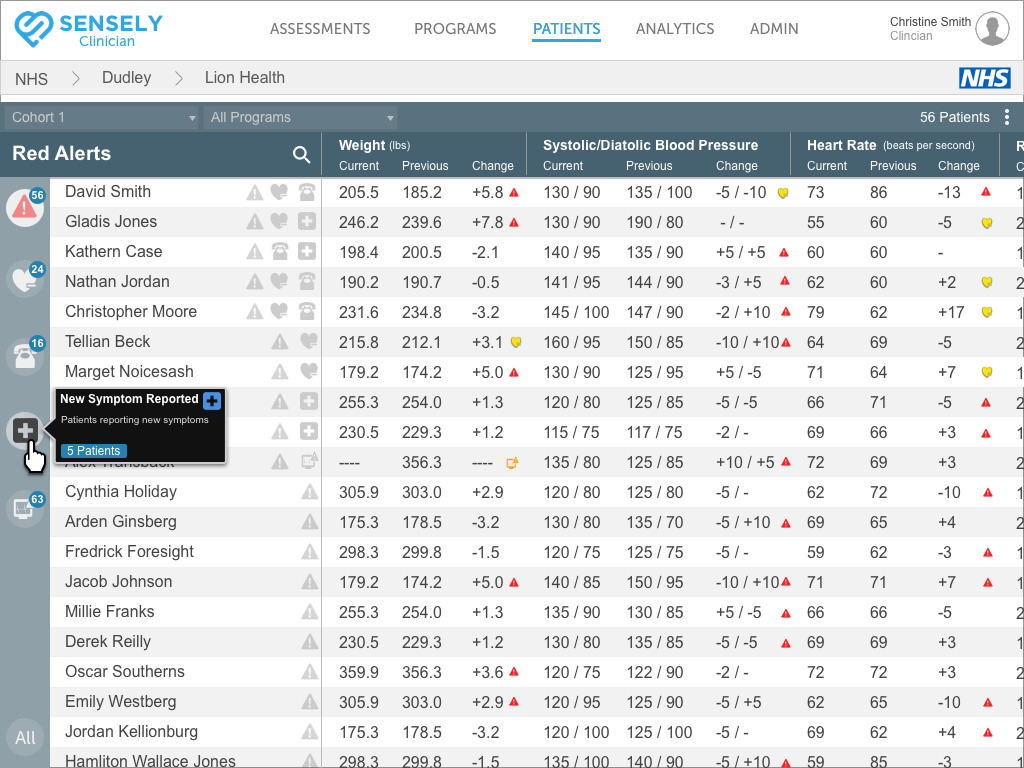
Task: Click Christopher Moore's heart rate change +17
Action: [951, 313]
